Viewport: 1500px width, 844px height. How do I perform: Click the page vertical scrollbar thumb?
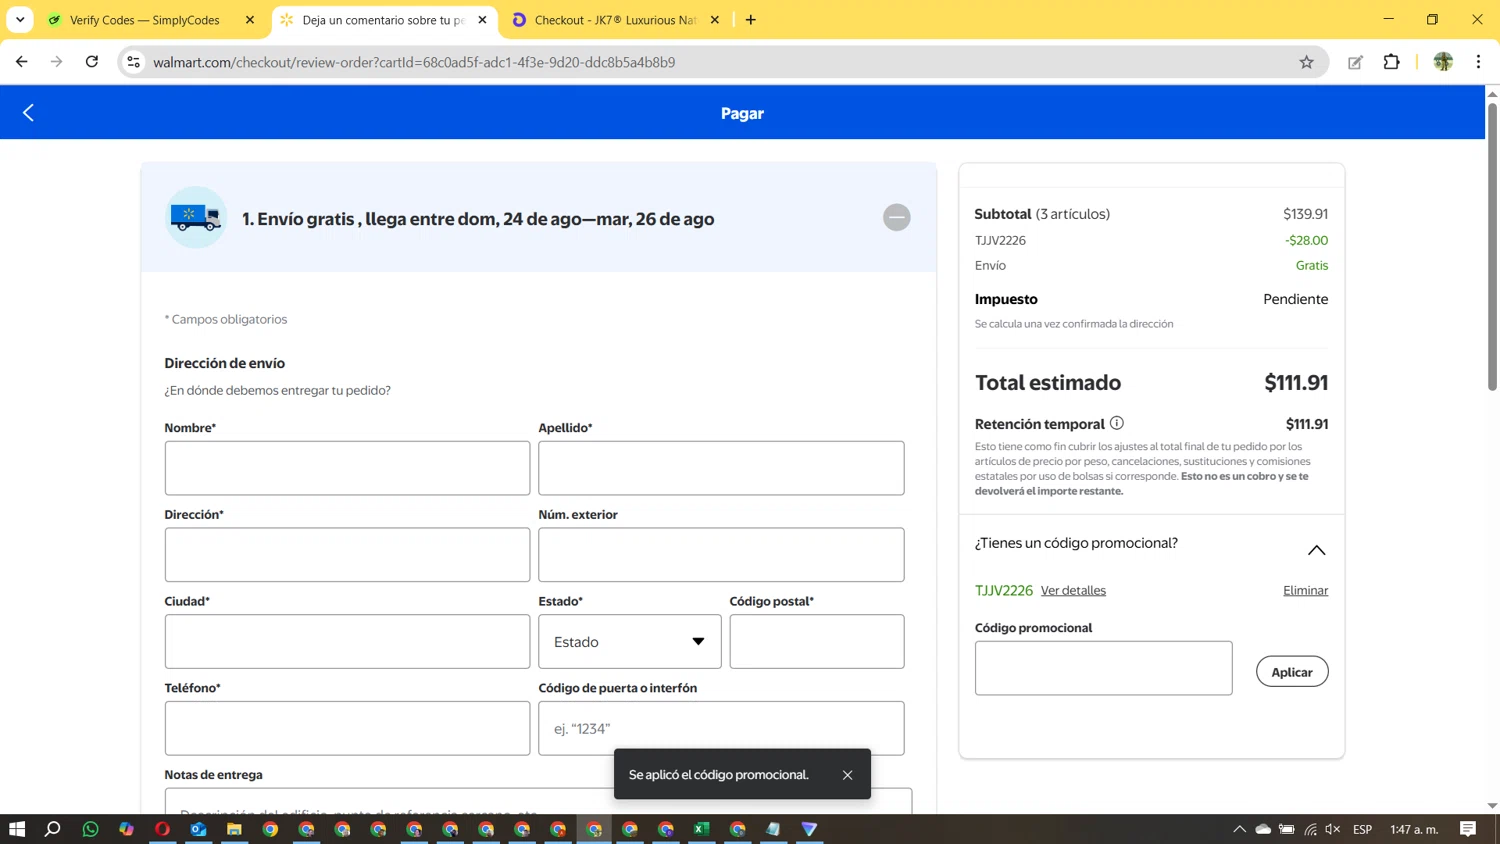coord(1492,245)
